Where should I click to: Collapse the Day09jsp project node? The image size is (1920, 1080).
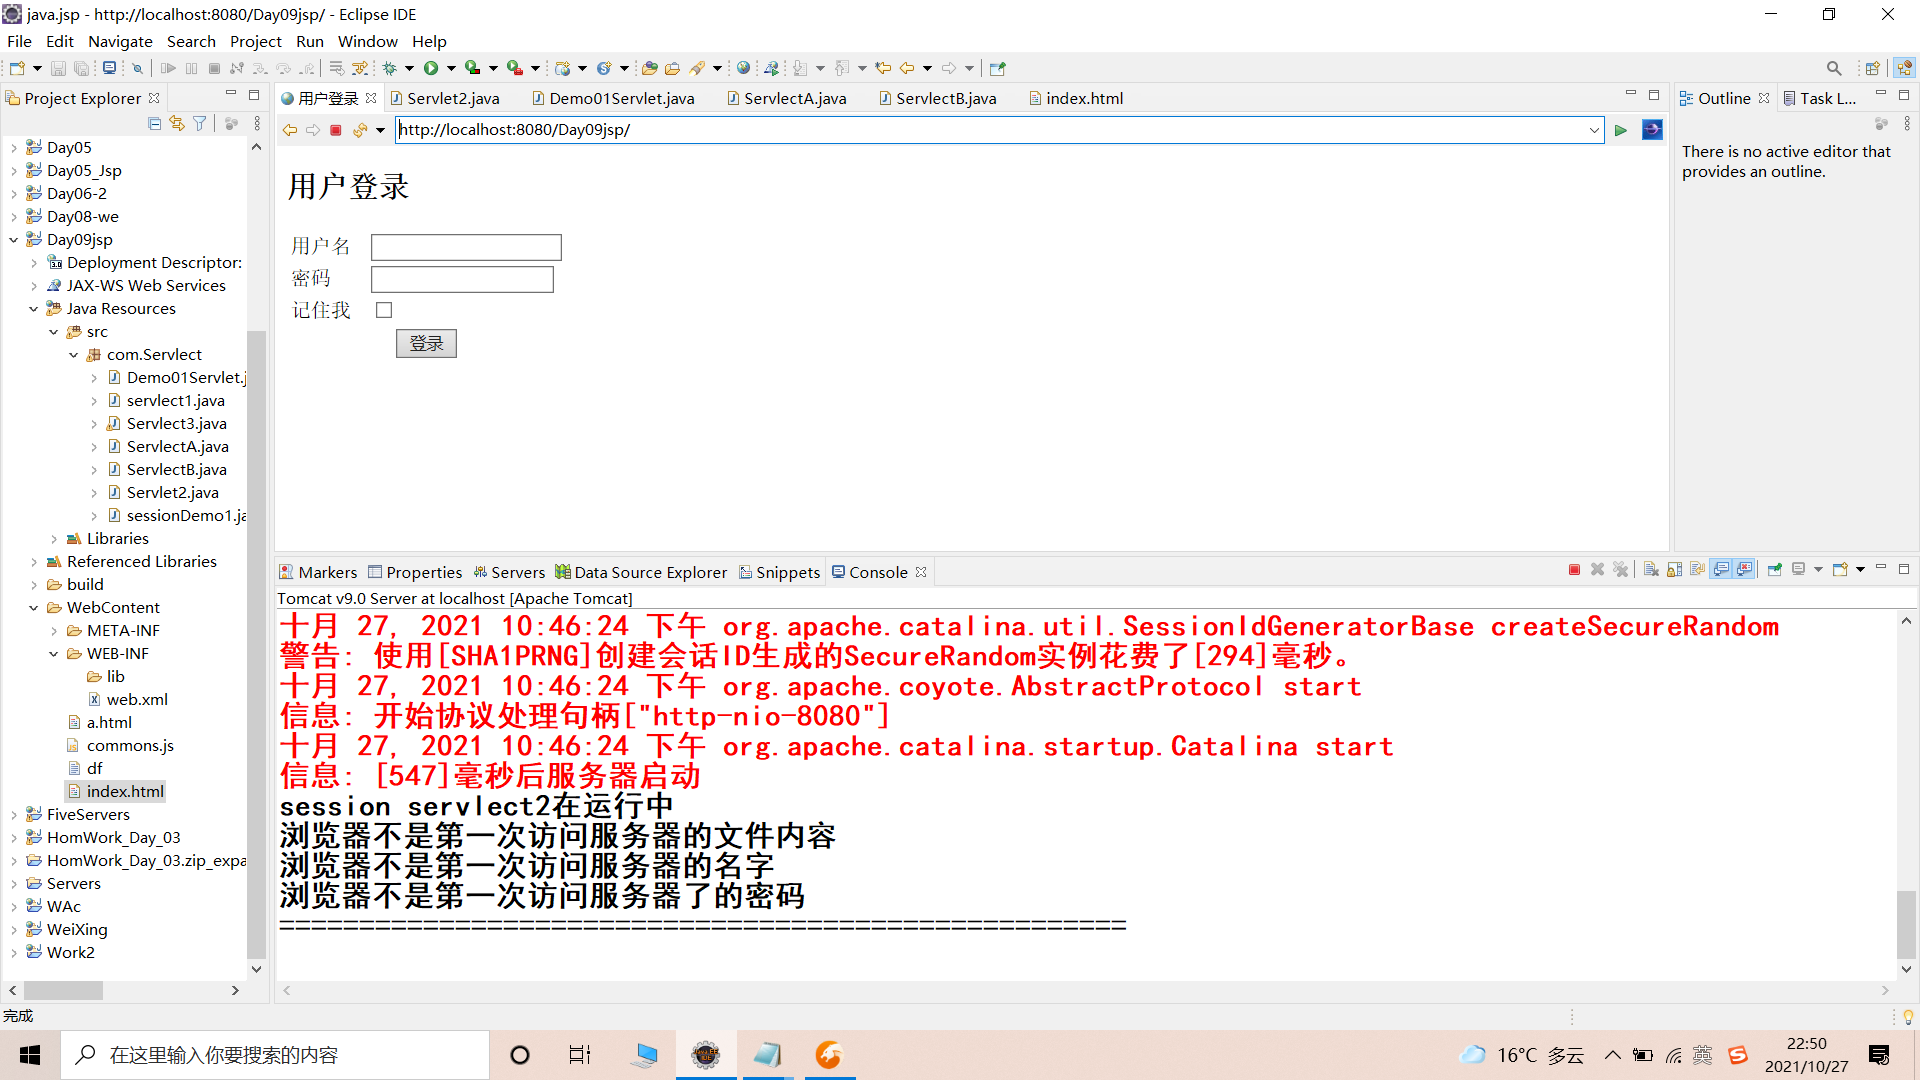coord(14,240)
